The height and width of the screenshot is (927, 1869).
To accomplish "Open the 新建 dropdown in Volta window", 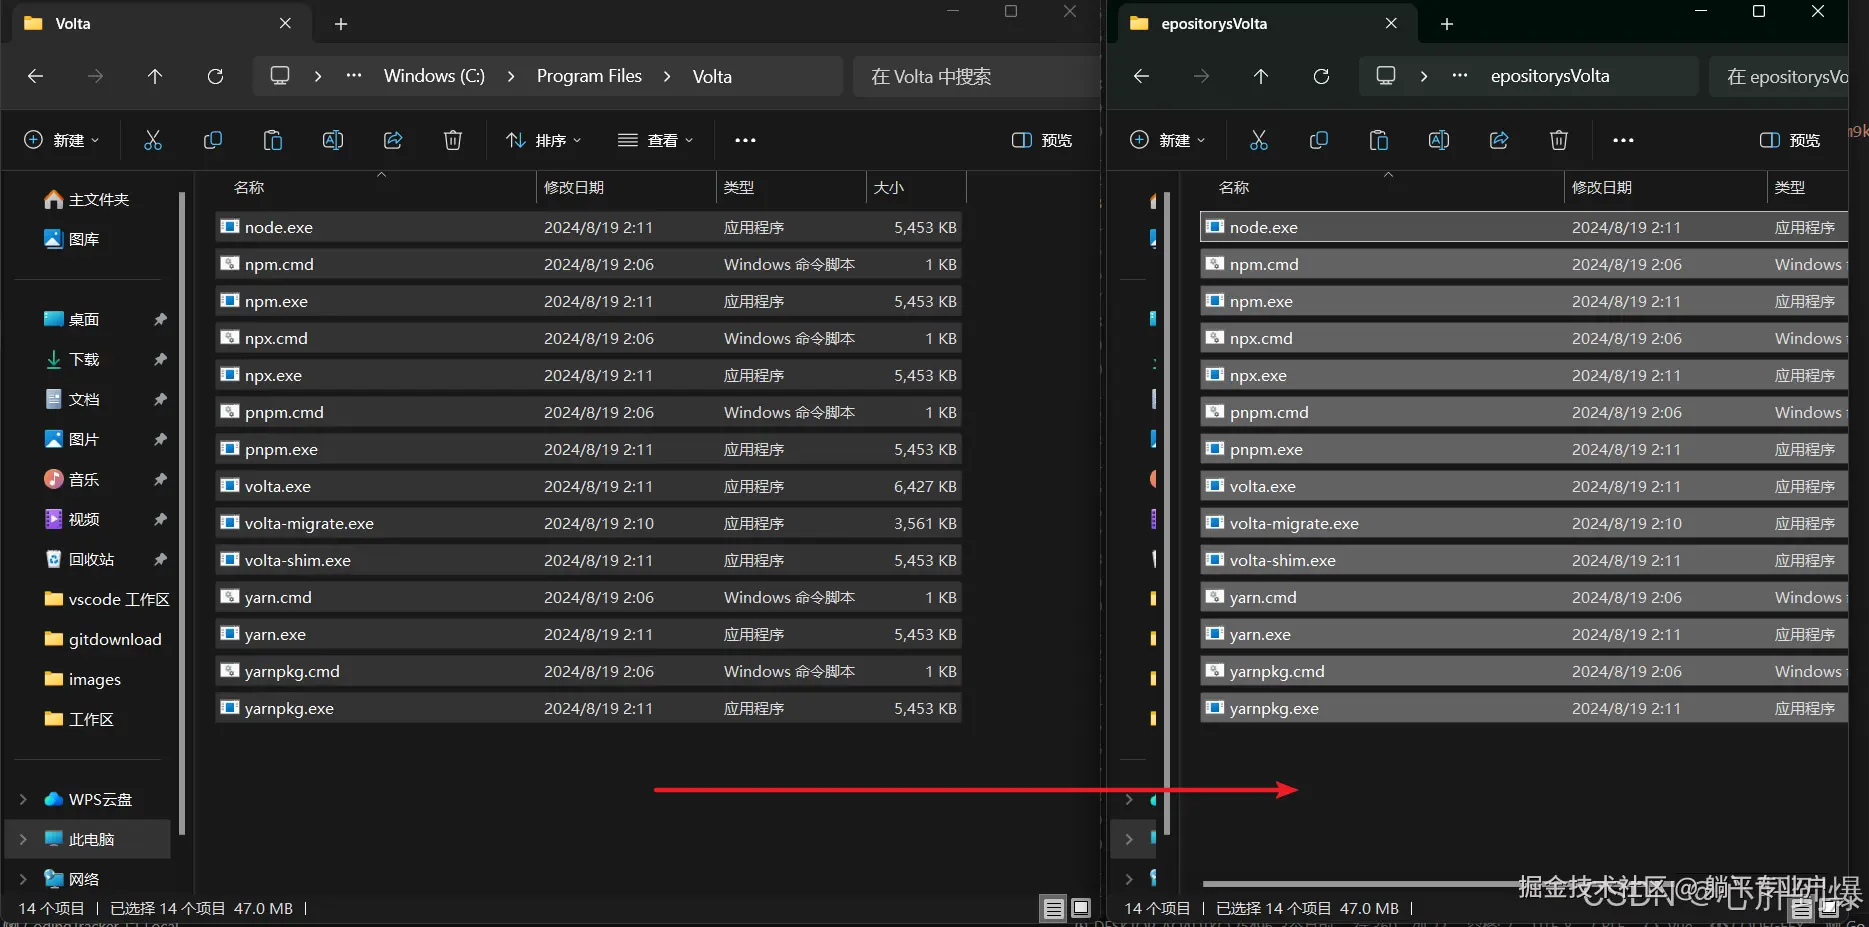I will click(62, 140).
